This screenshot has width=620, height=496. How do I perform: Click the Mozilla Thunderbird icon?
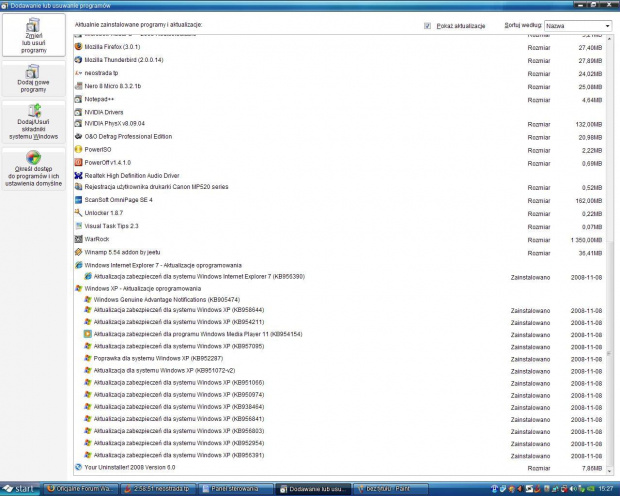coord(78,60)
